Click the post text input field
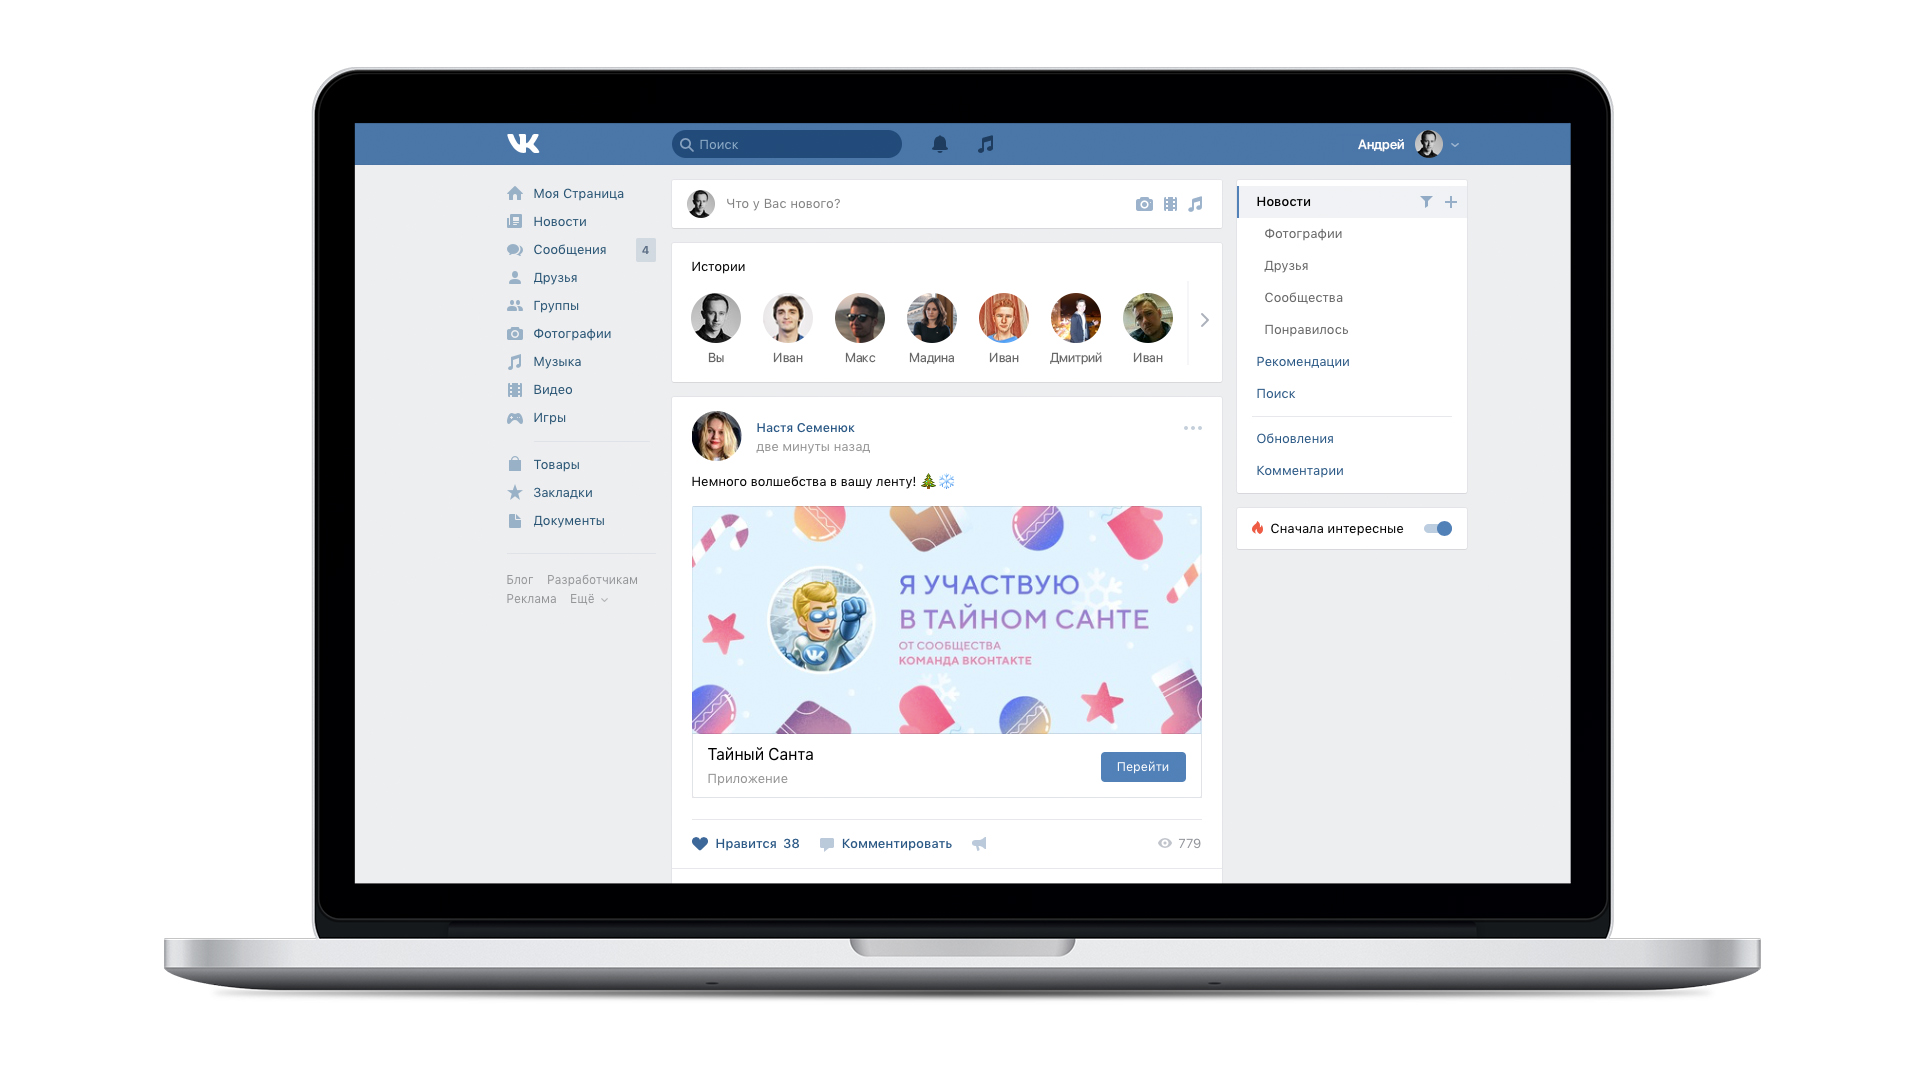This screenshot has height=1080, width=1920. pos(923,203)
